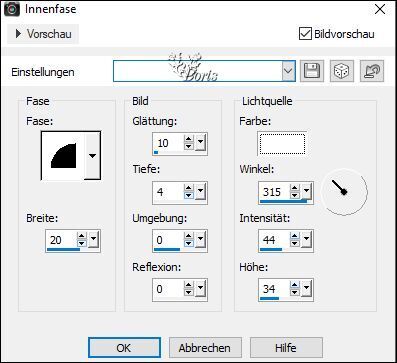
Task: Expand the Vorschau preview panel
Action: [43, 34]
